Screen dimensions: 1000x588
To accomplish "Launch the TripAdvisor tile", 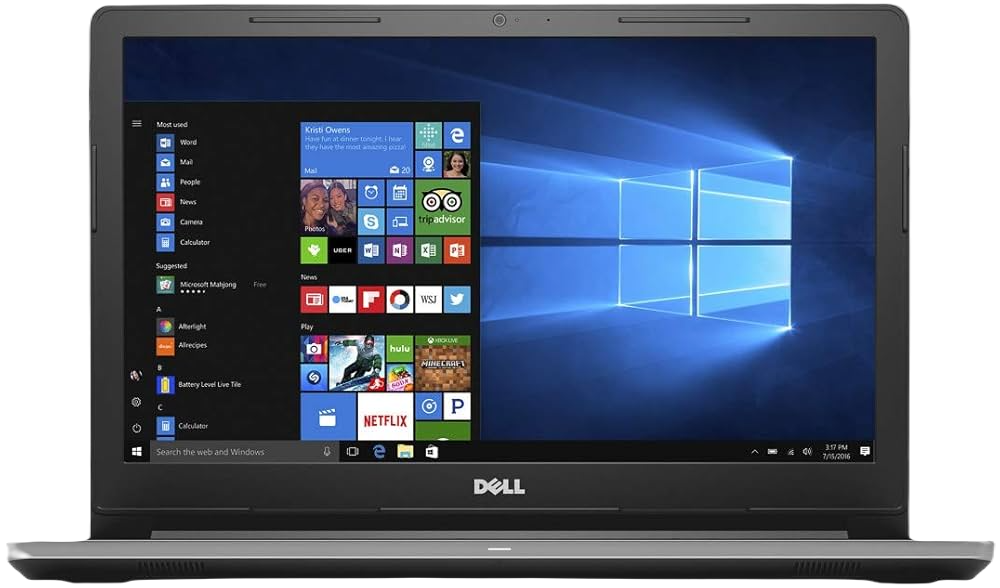I will click(x=443, y=206).
